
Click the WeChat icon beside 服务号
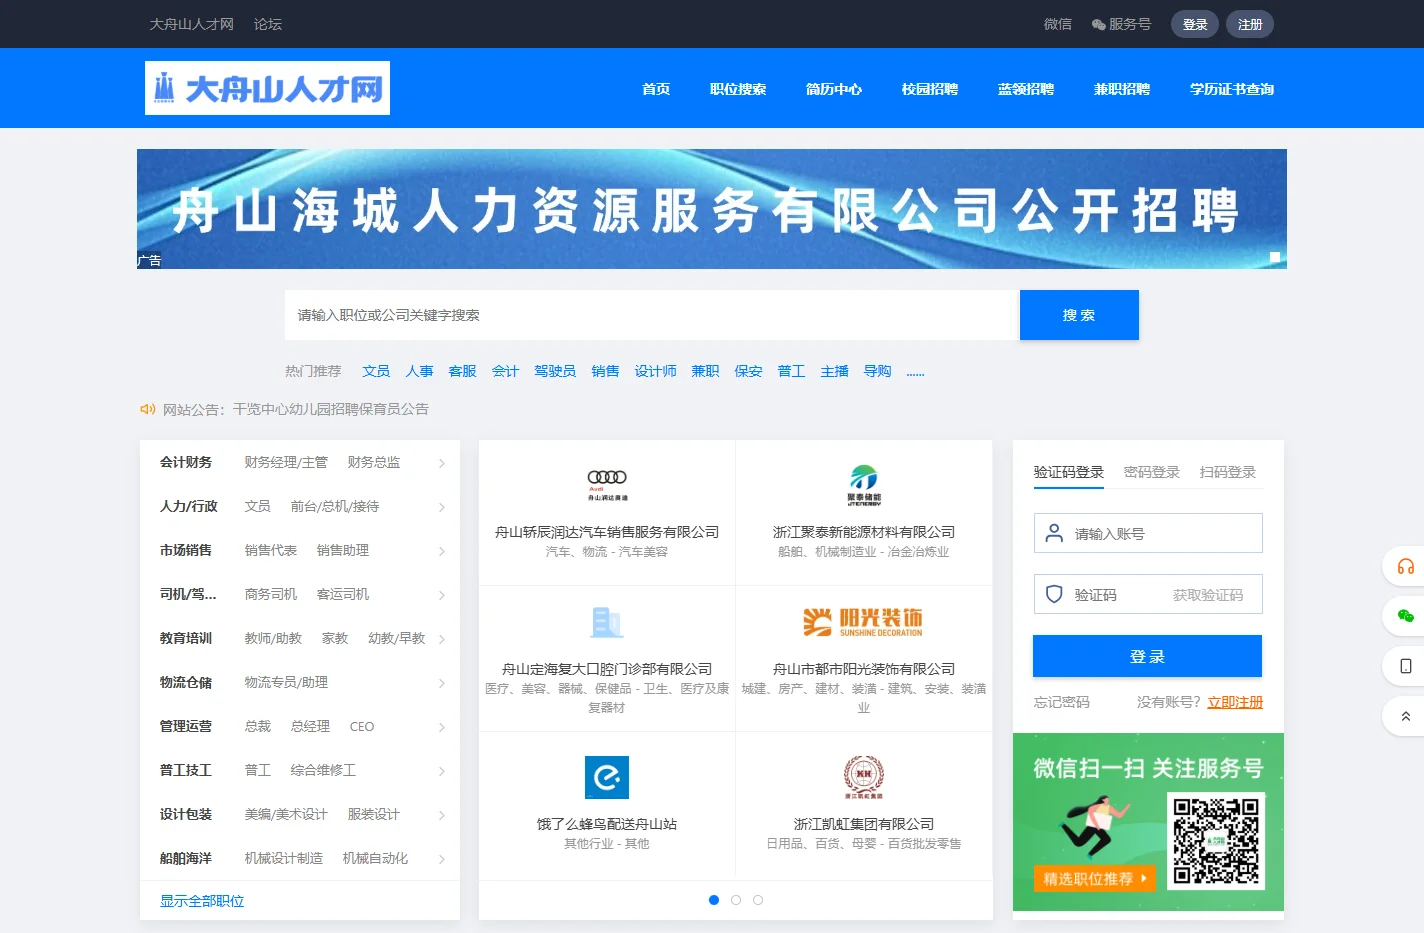click(1098, 25)
